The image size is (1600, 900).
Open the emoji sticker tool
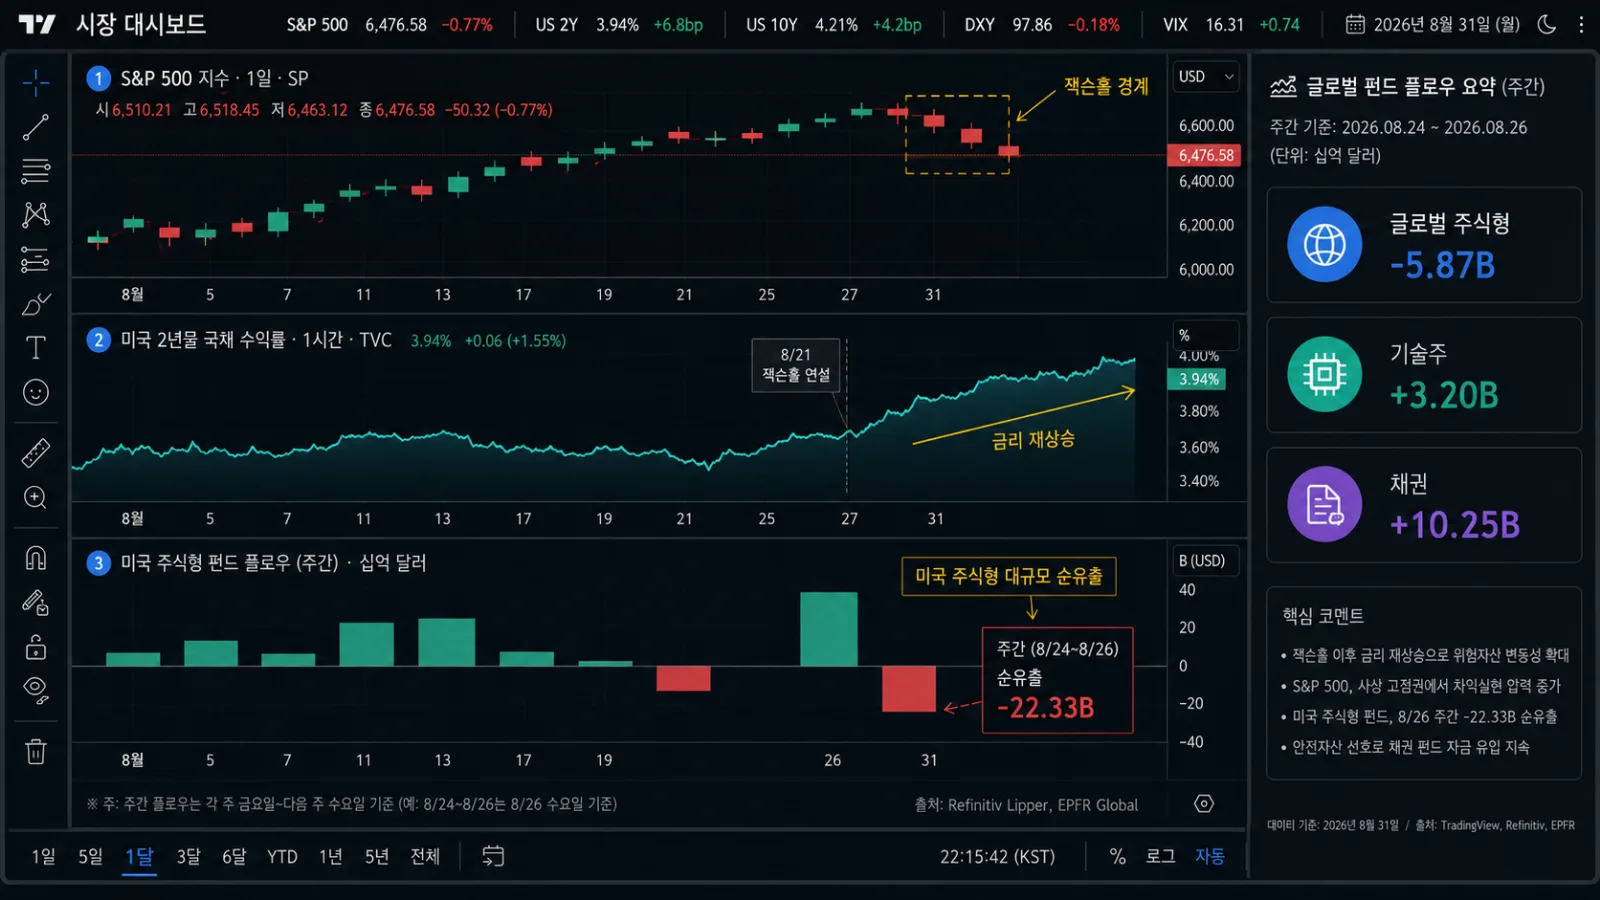pos(36,392)
